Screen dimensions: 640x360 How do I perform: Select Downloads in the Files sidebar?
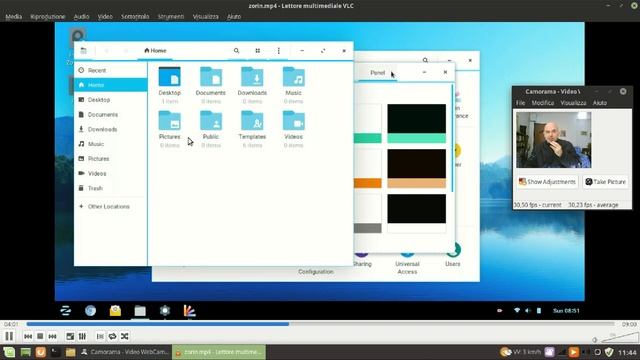coord(111,129)
